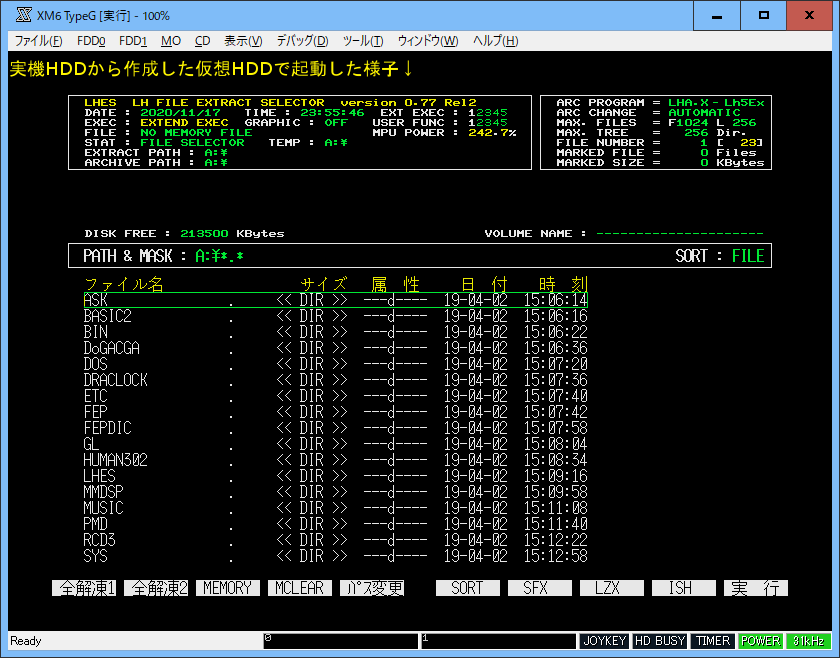Close the XM6 TypeG window
This screenshot has height=658, width=840.
click(809, 16)
